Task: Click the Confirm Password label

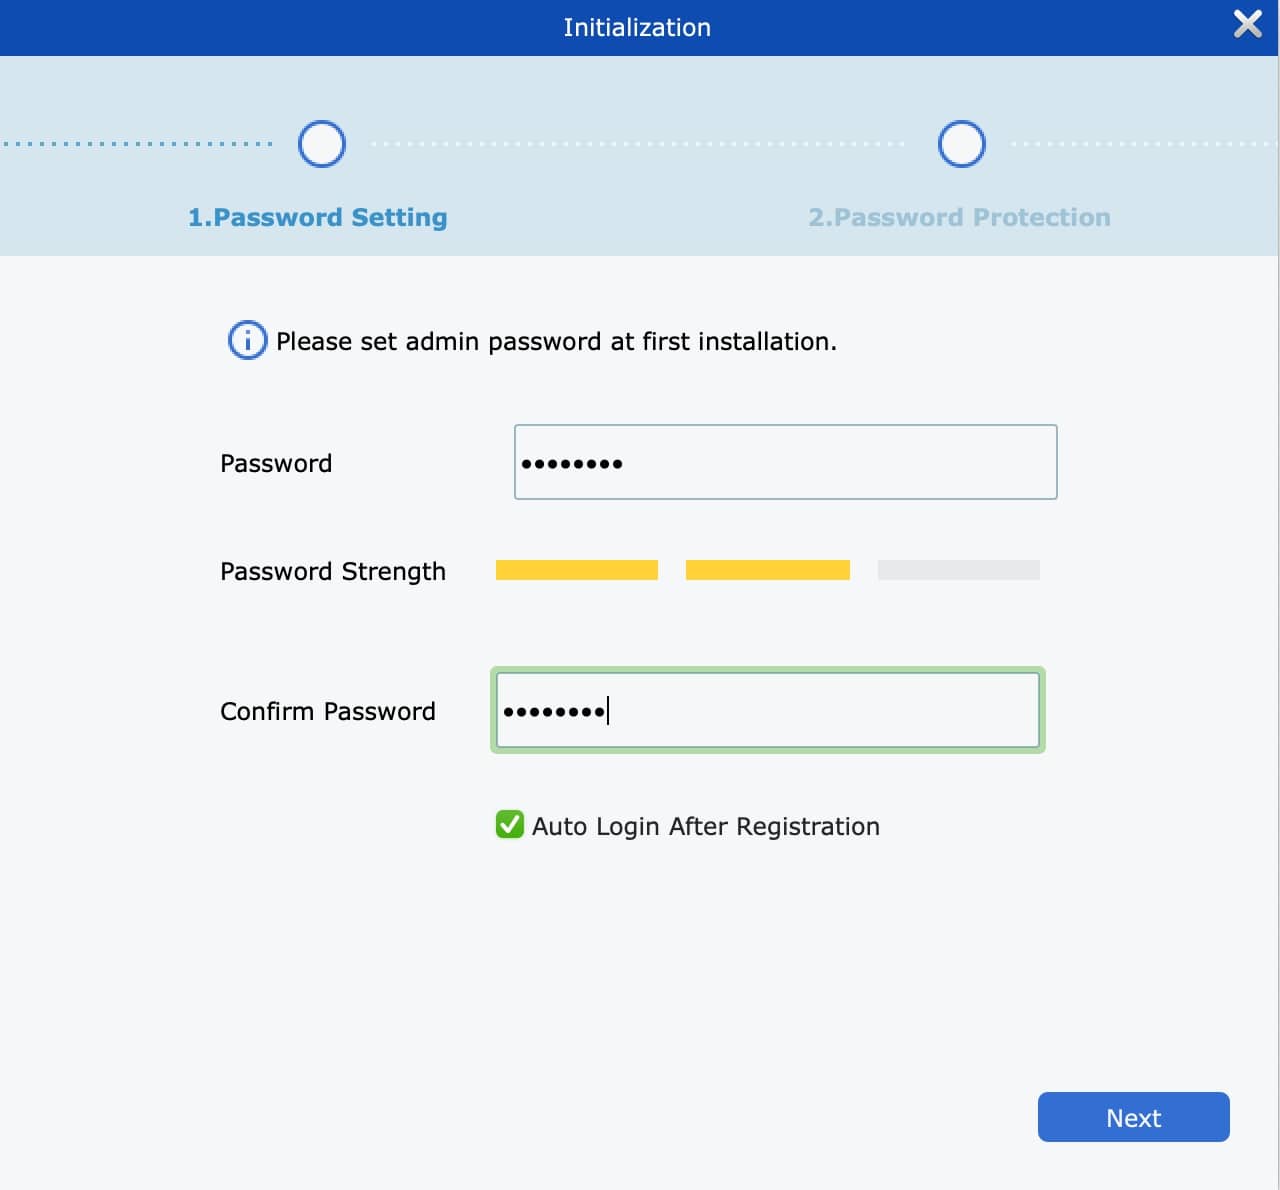Action: pos(328,712)
